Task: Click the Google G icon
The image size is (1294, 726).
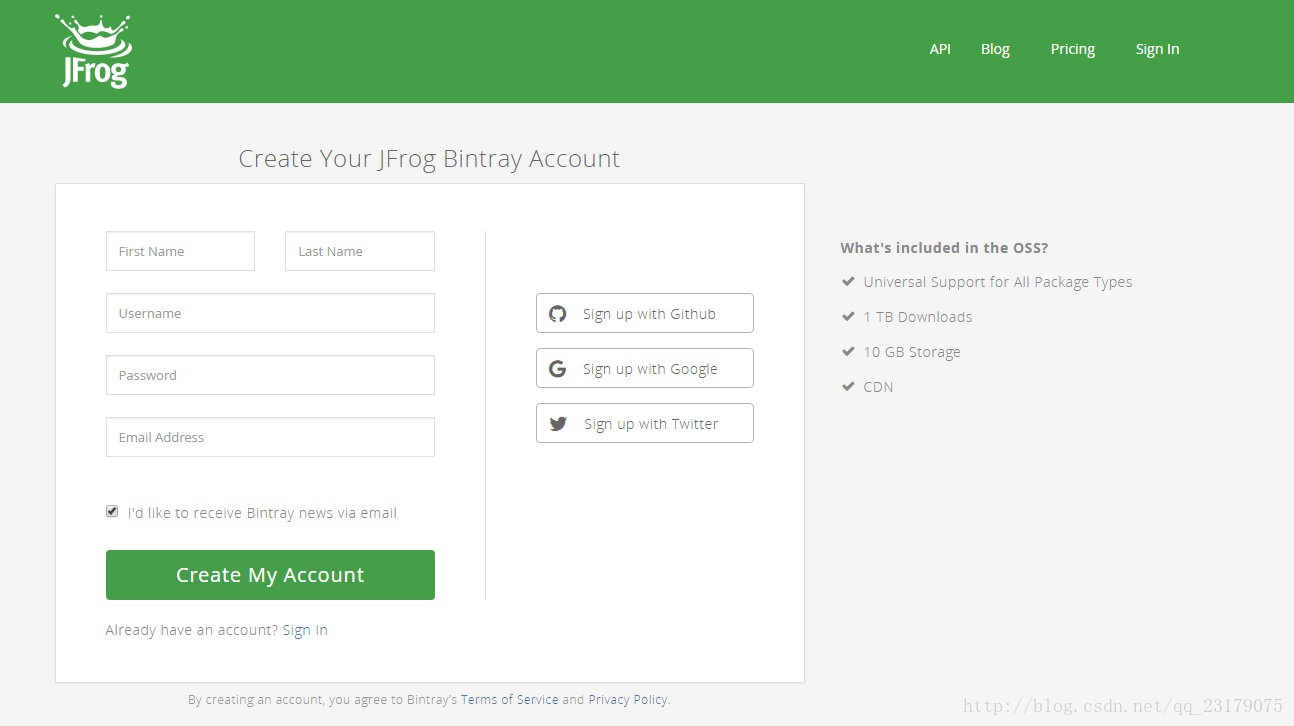Action: (558, 368)
